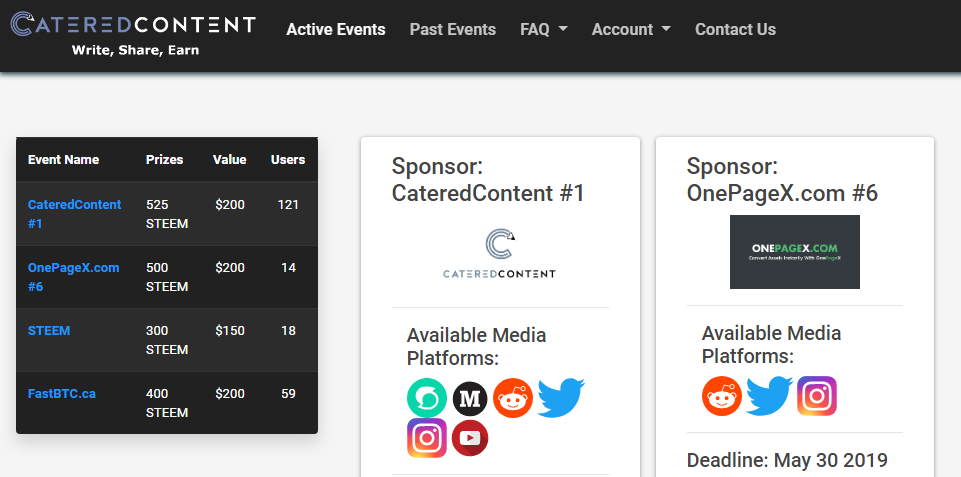The height and width of the screenshot is (477, 961).
Task: Open the STEEM event link in table
Action: point(49,330)
